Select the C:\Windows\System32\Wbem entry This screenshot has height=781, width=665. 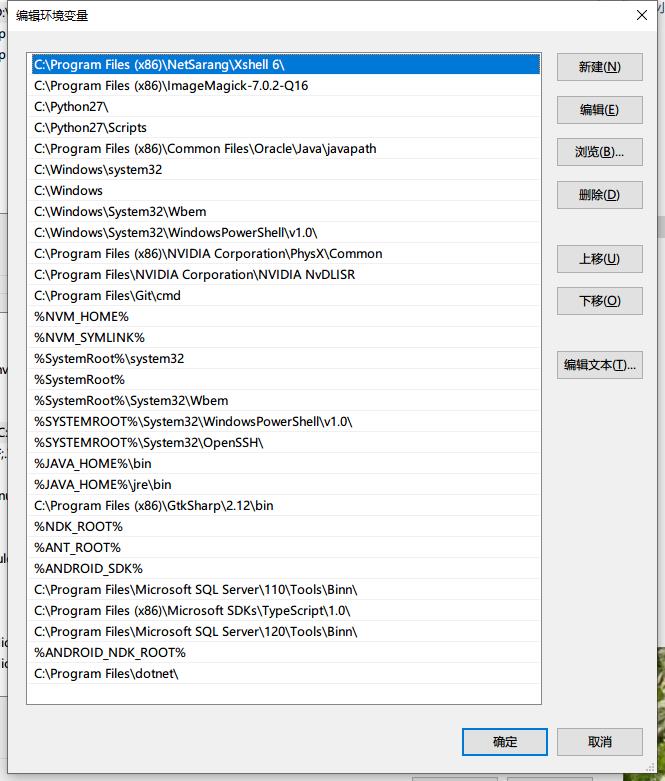tap(285, 212)
